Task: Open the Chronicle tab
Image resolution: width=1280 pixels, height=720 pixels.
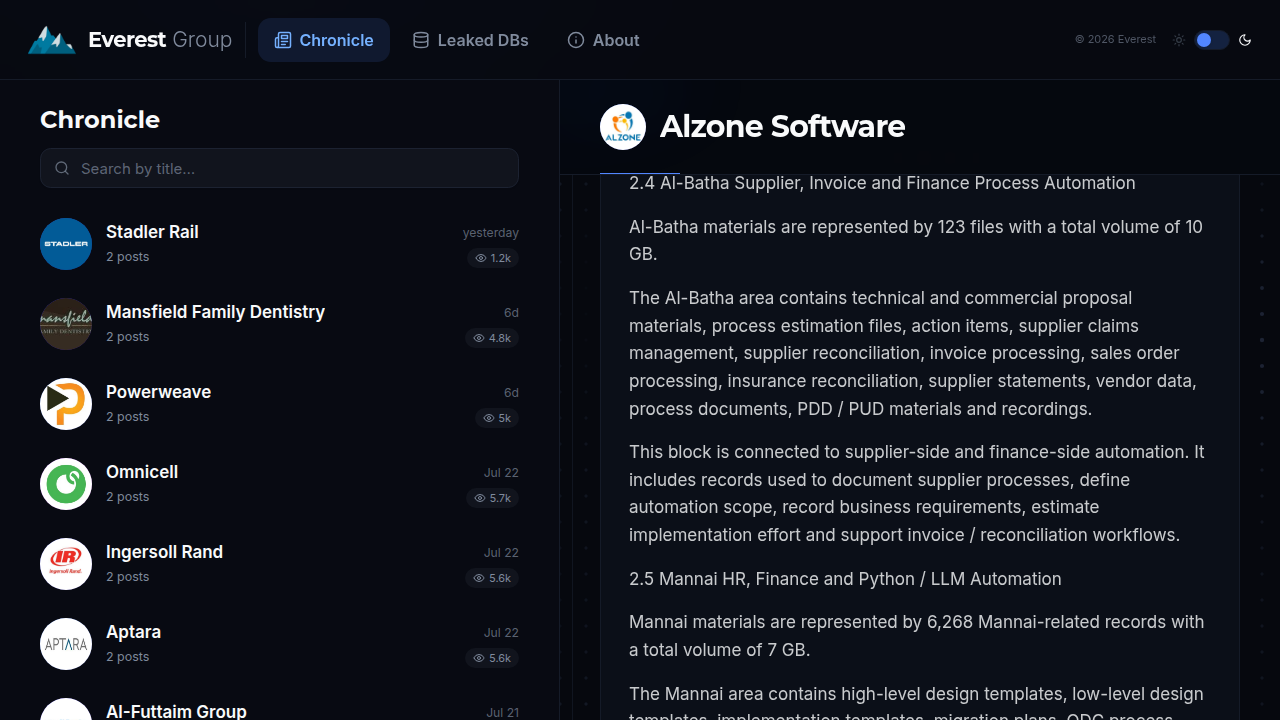Action: 324,40
